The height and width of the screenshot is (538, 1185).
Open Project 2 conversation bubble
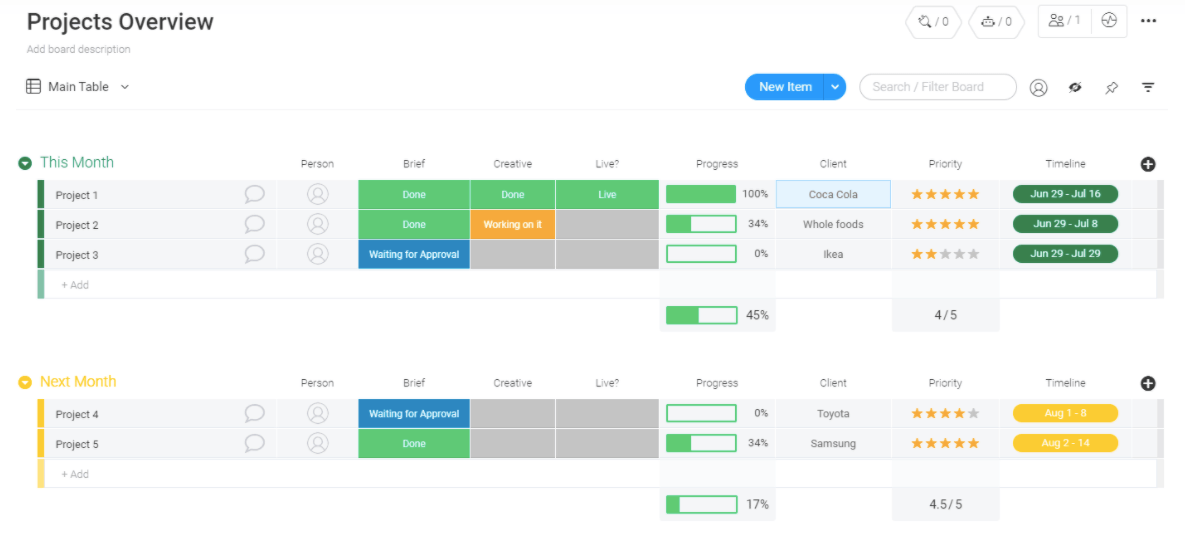pos(255,224)
